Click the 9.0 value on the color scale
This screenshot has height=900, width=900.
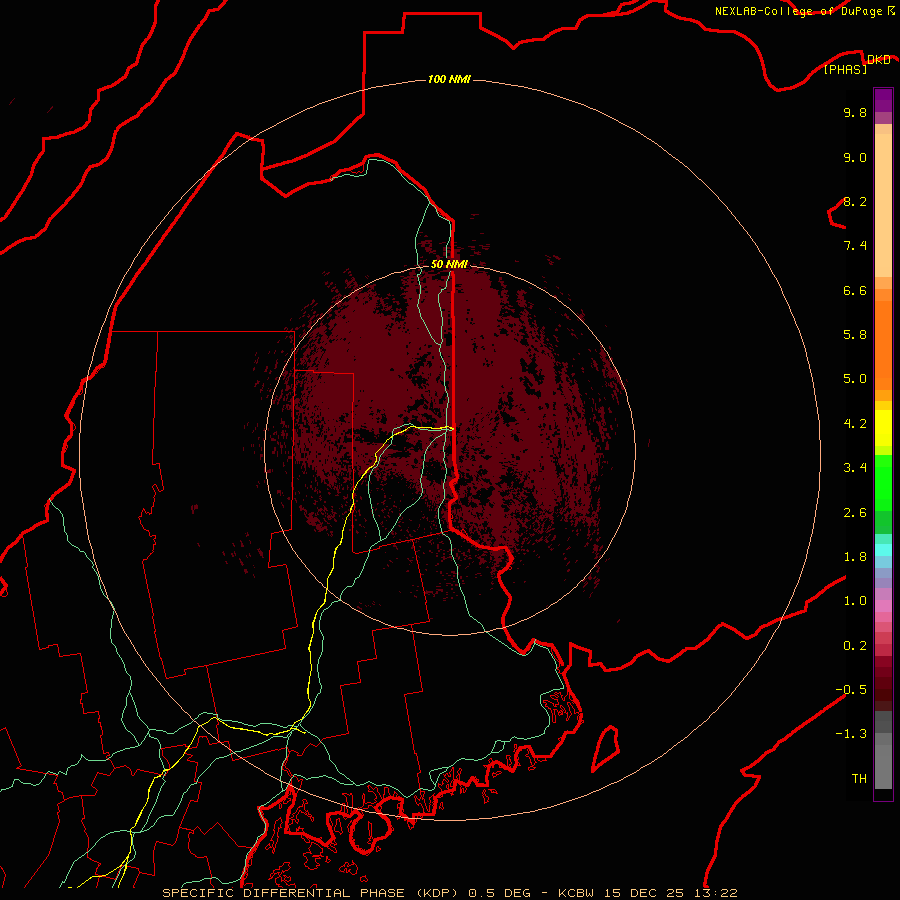855,157
